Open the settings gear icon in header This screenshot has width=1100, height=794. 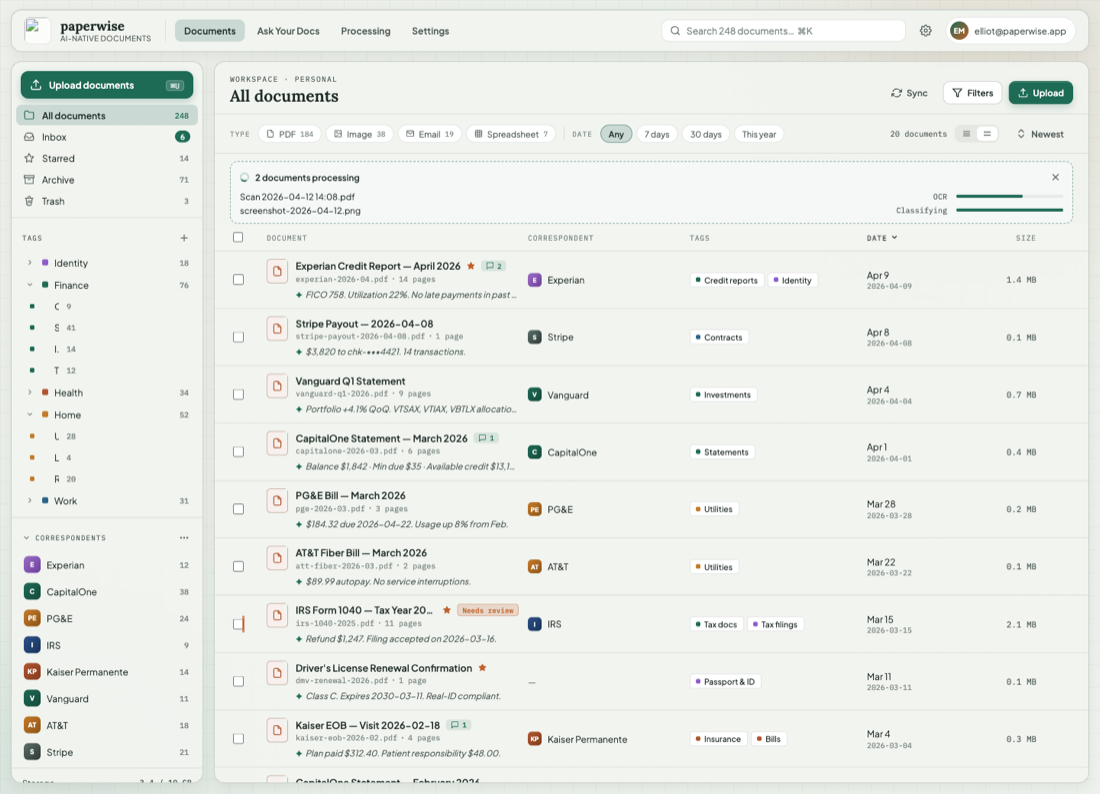(x=925, y=31)
